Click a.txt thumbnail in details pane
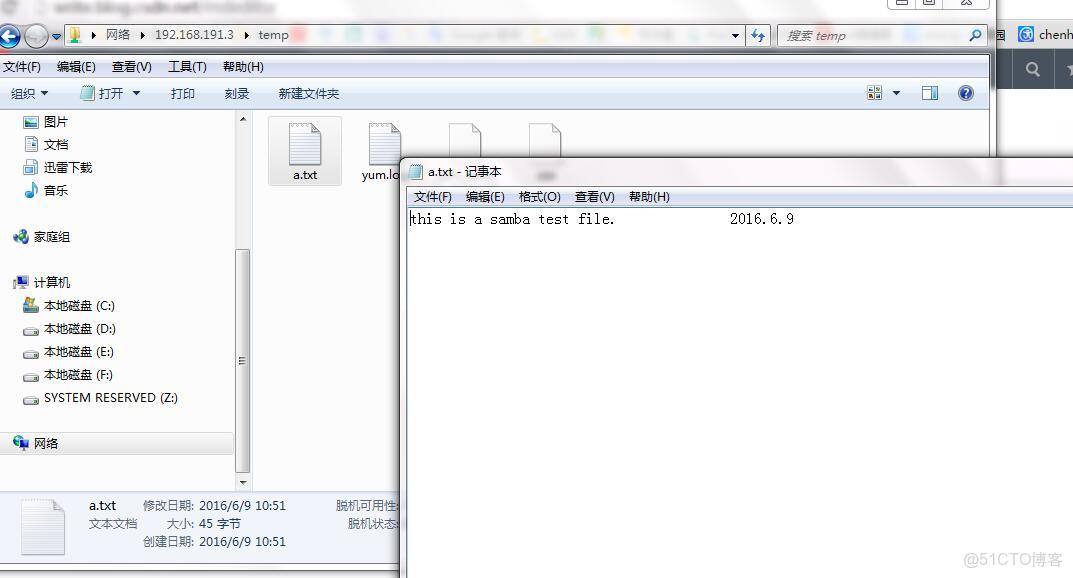 pos(42,526)
